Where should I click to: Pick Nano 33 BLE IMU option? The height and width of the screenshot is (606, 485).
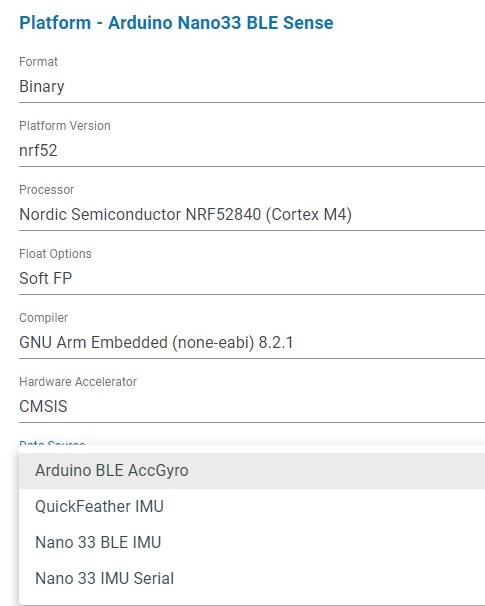252,542
